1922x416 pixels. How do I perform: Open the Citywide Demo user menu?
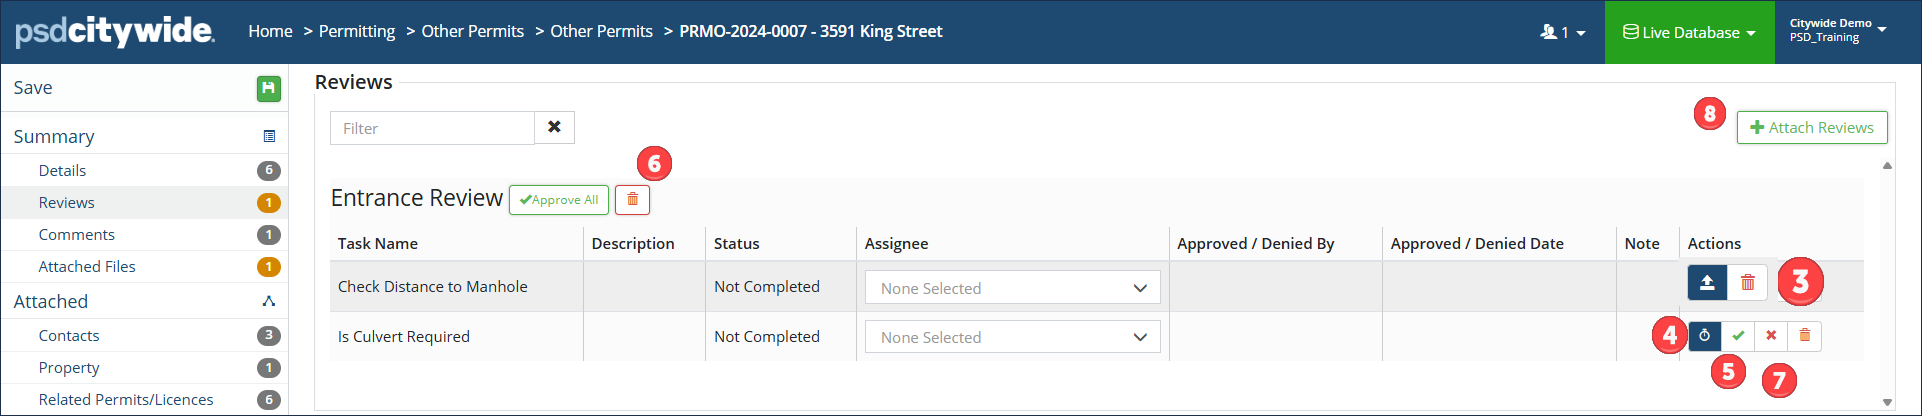[1837, 30]
